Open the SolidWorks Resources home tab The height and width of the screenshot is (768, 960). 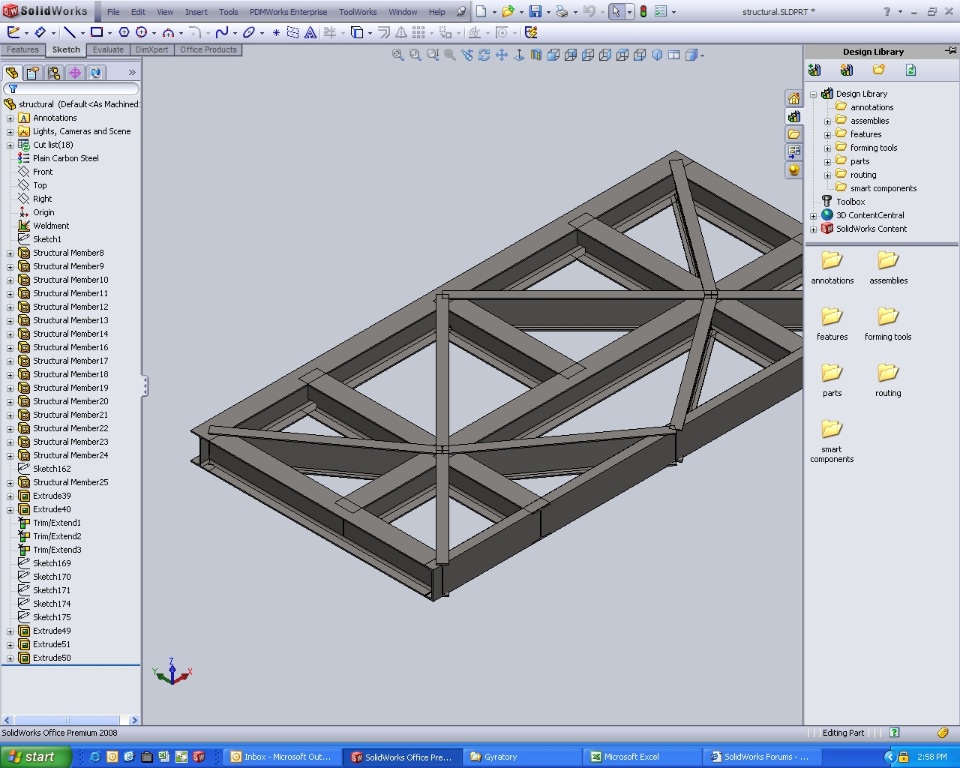[x=794, y=98]
